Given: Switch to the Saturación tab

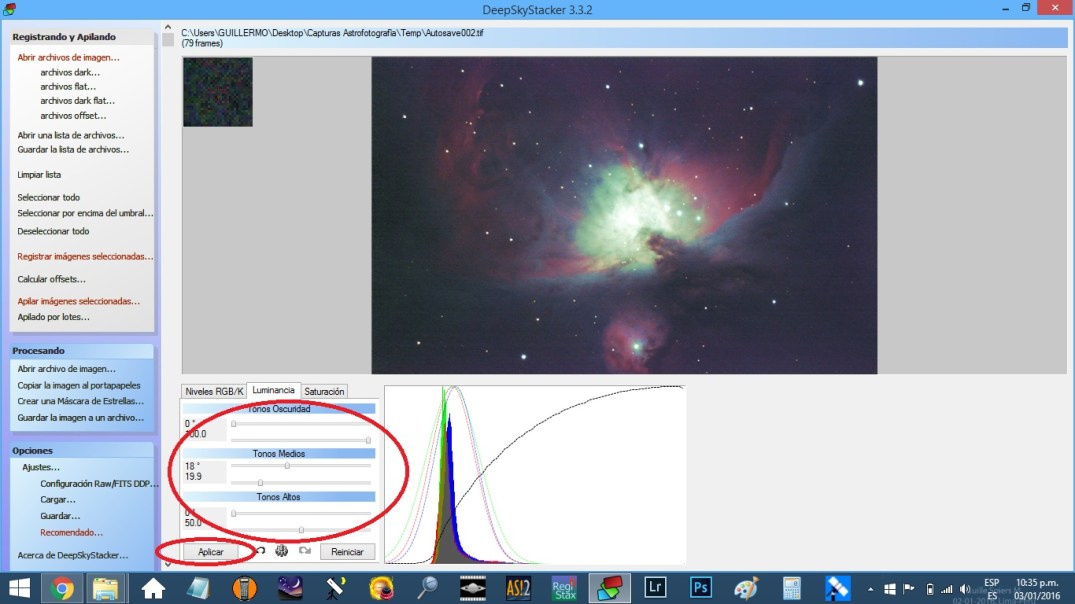Looking at the screenshot, I should (324, 391).
